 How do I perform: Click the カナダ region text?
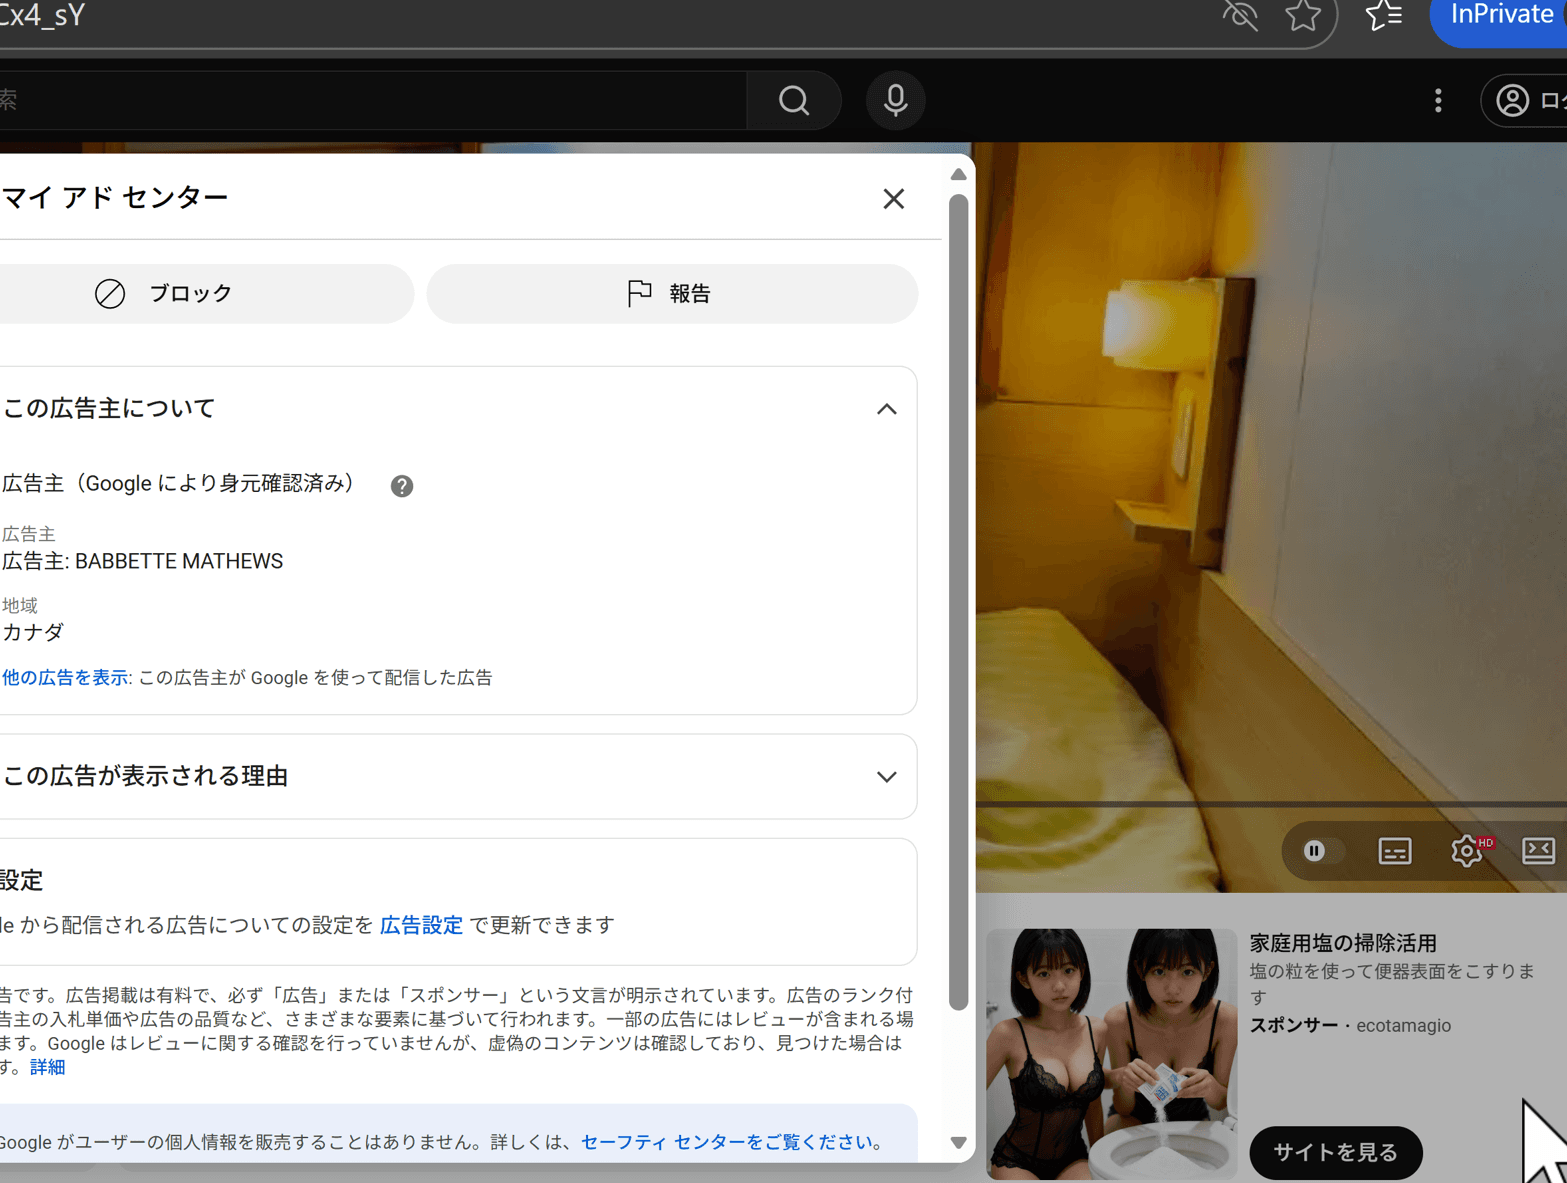(33, 632)
